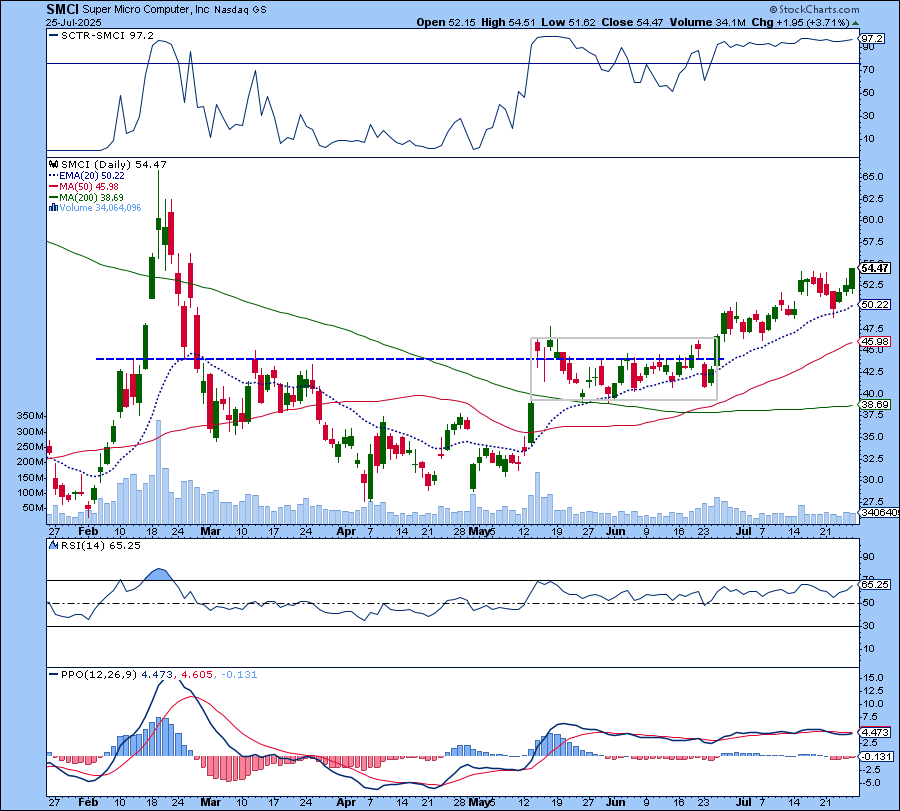Viewport: 900px width, 811px height.
Task: Click the candlestick icon beside SMCI (Daily)
Action: [51, 164]
